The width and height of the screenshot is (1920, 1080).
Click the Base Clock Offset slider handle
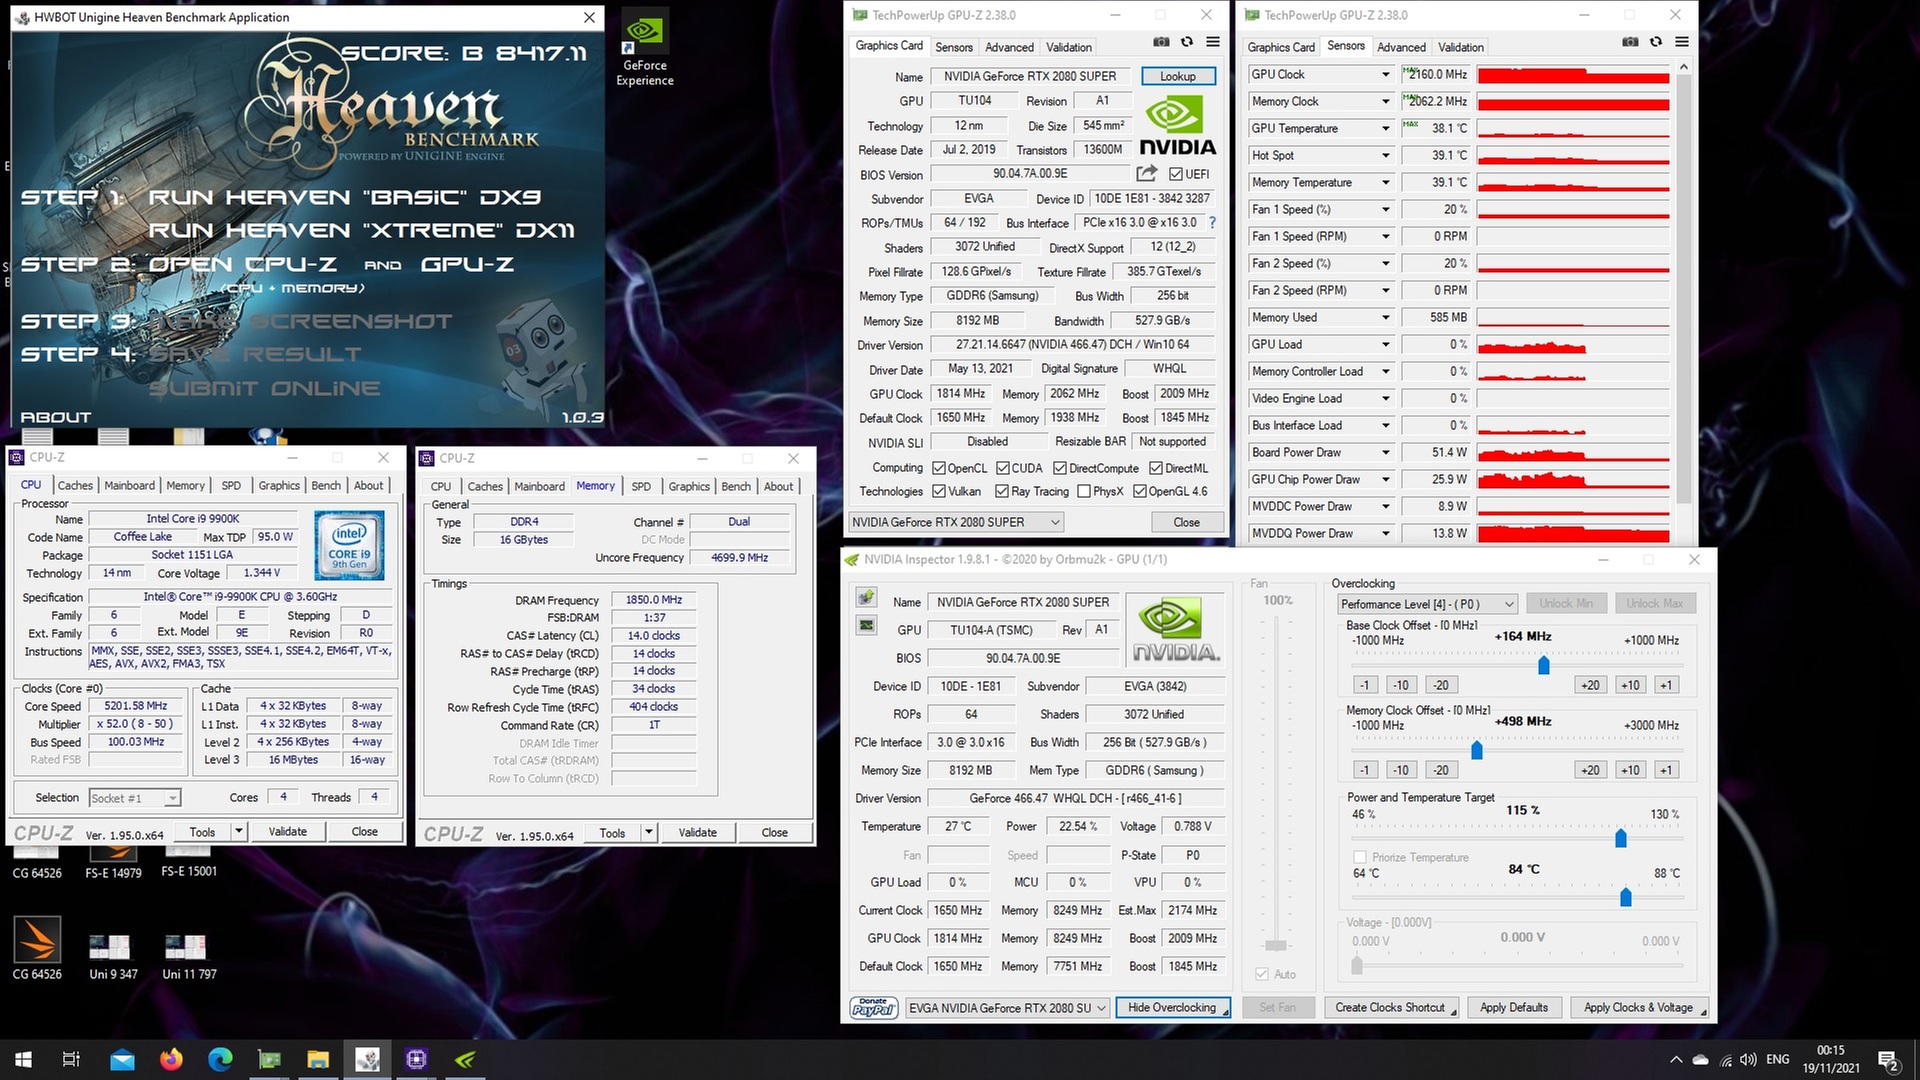click(1544, 665)
